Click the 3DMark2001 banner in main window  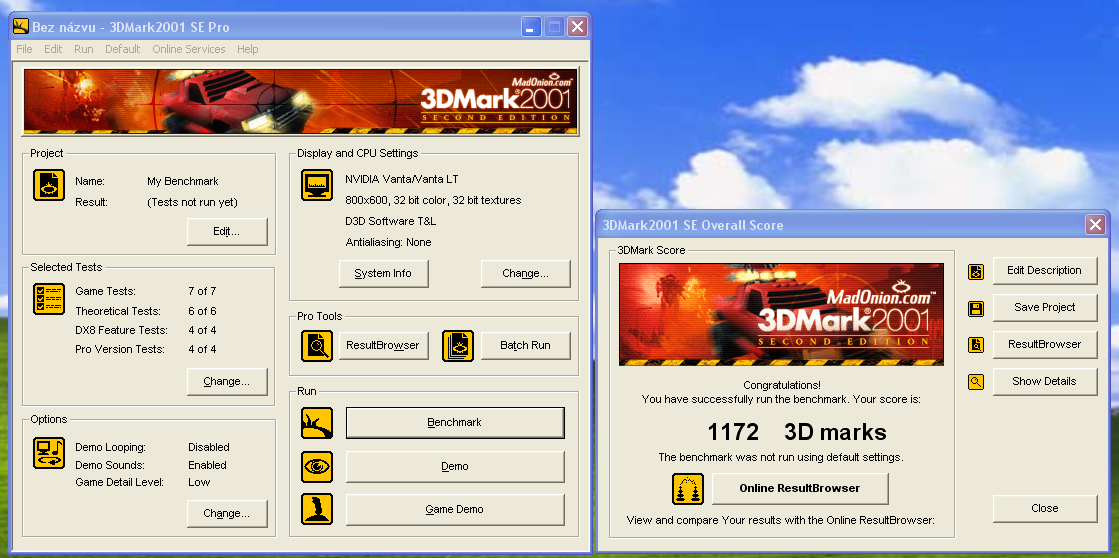click(x=300, y=101)
